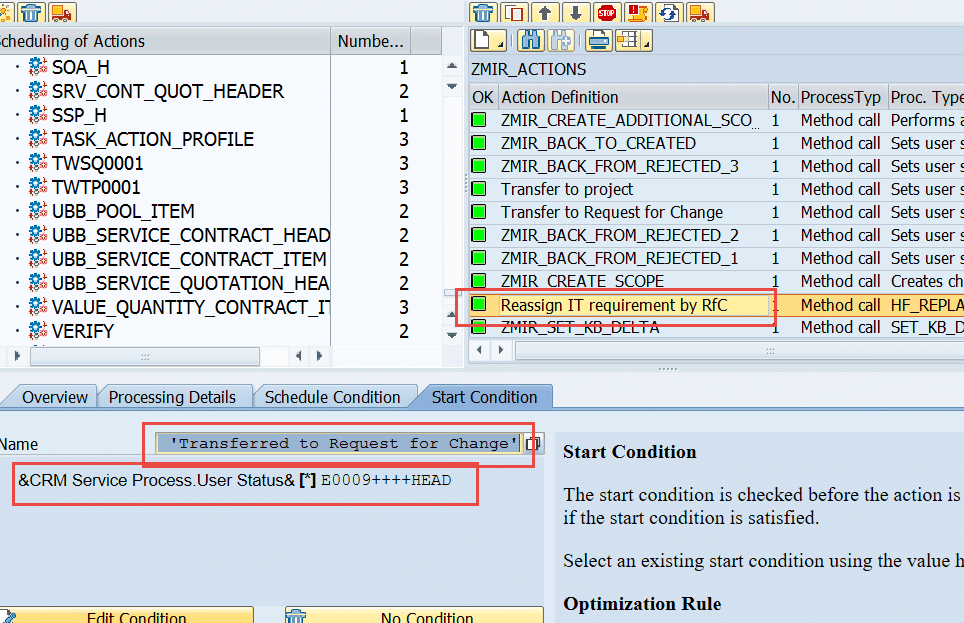Viewport: 964px width, 623px height.
Task: Click the printer icon
Action: click(x=598, y=41)
